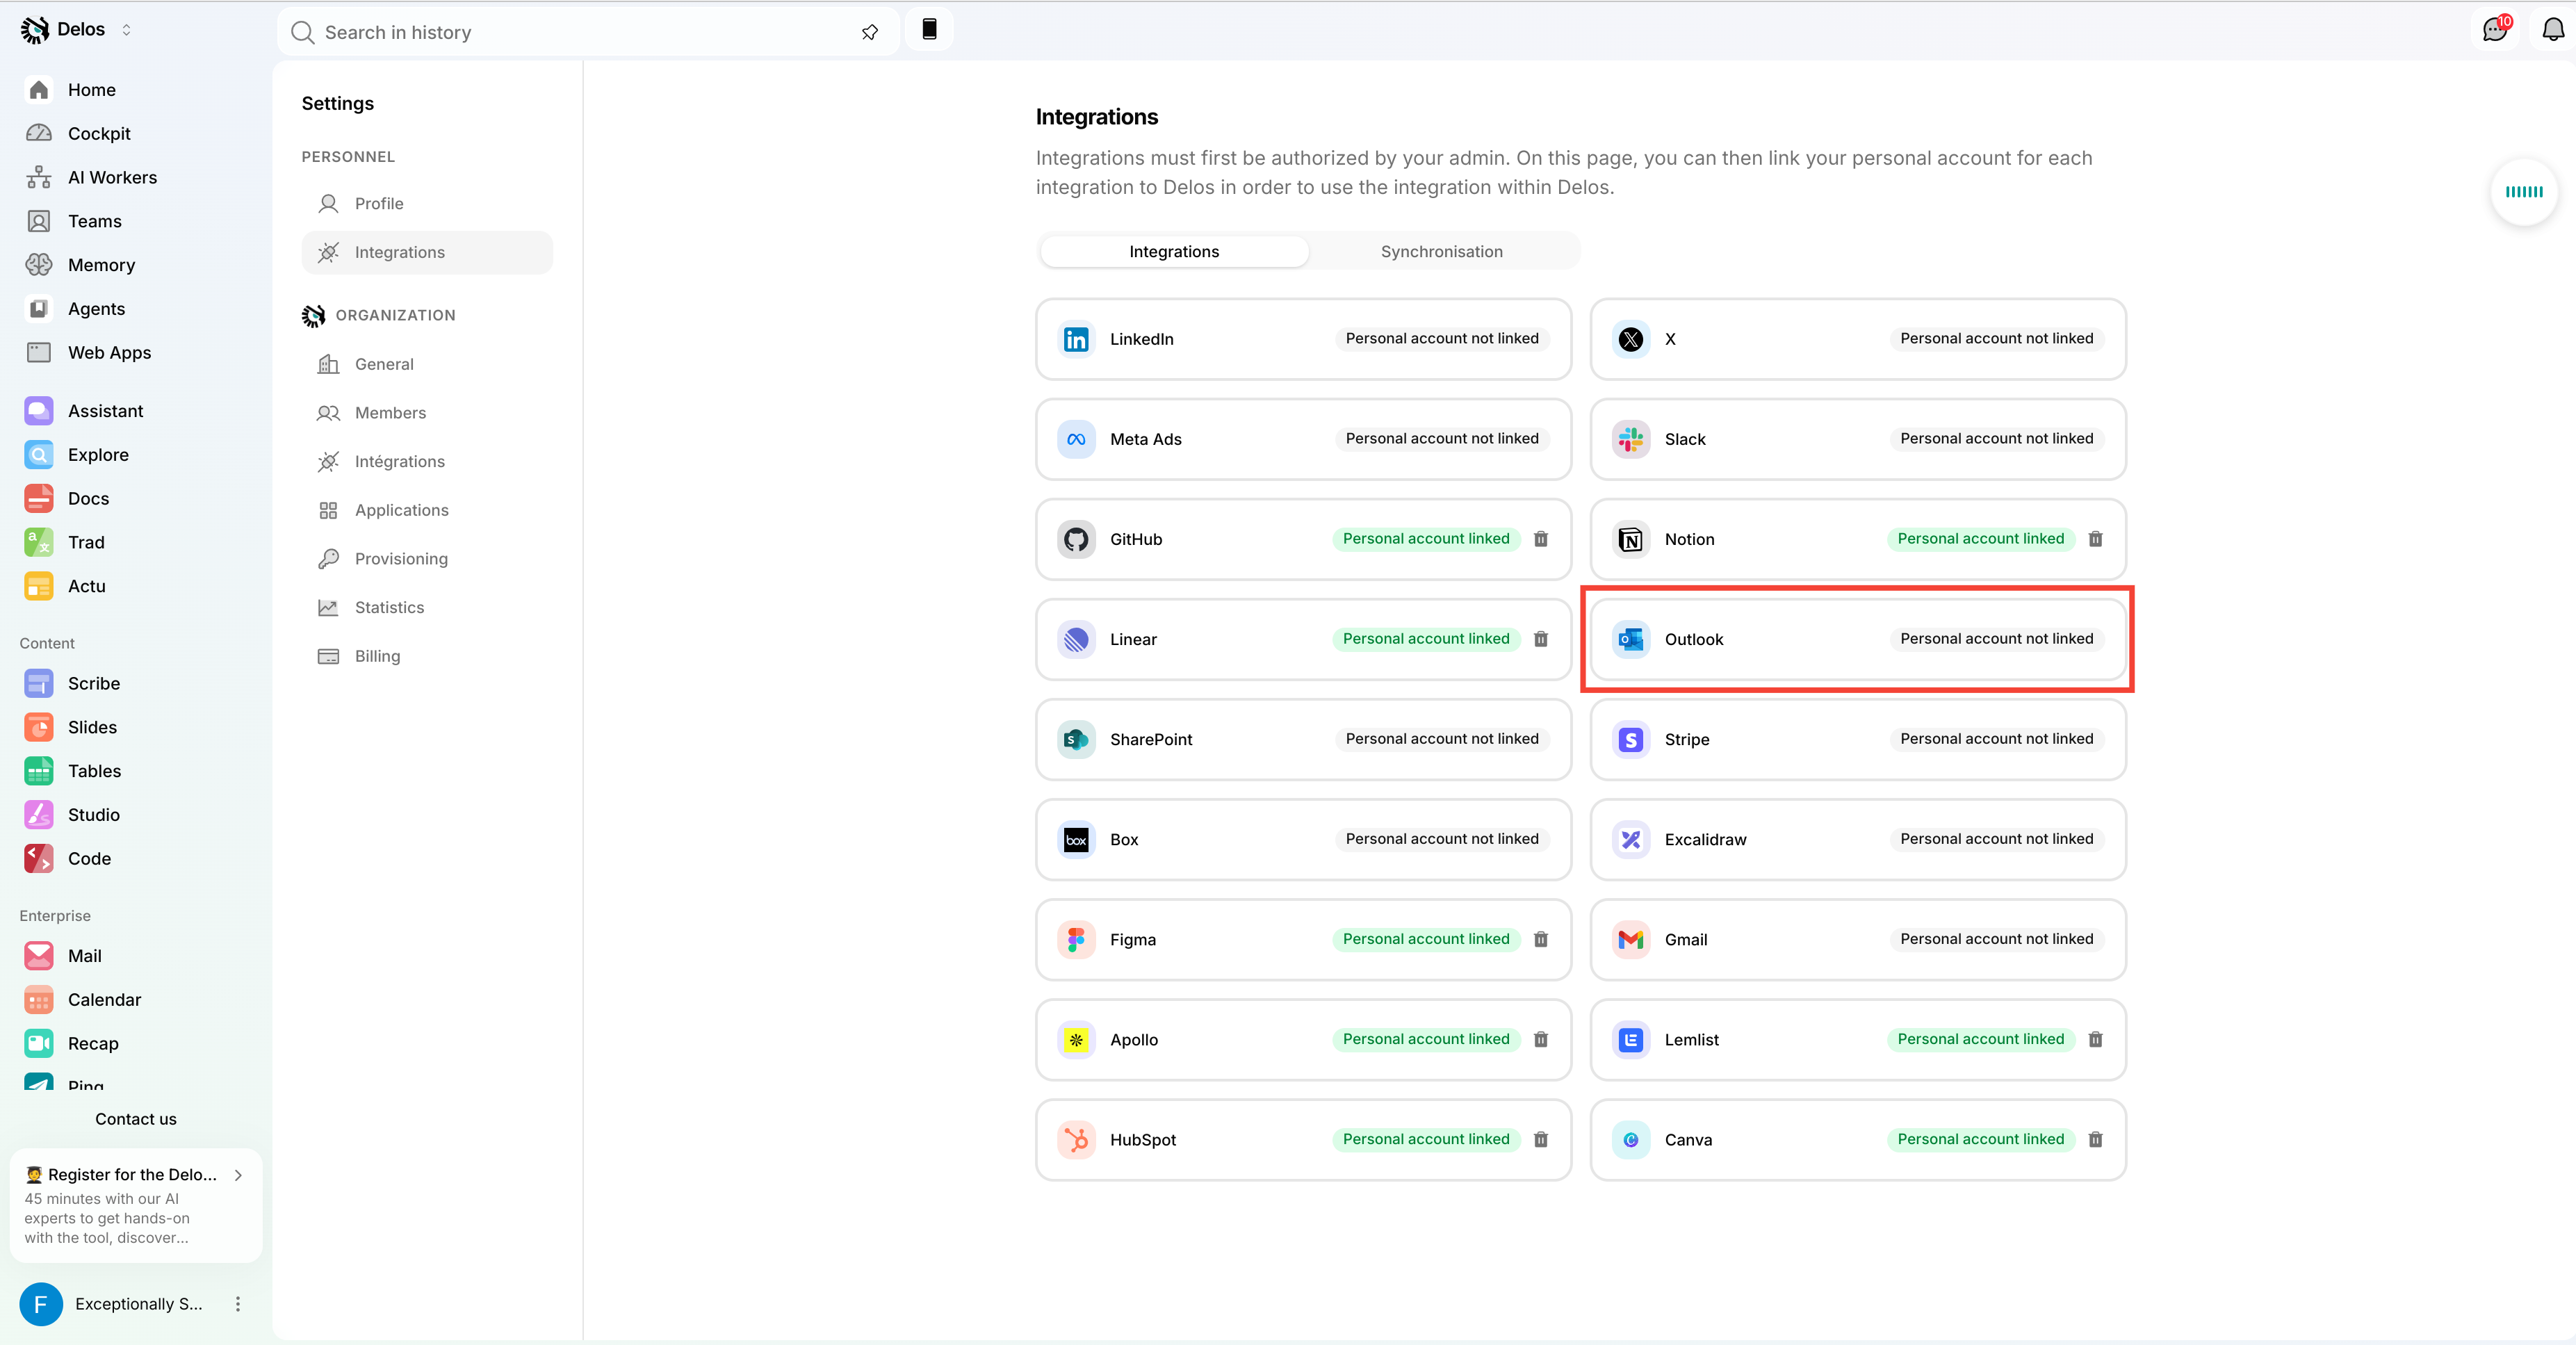
Task: Click the pin icon in the search bar
Action: [869, 32]
